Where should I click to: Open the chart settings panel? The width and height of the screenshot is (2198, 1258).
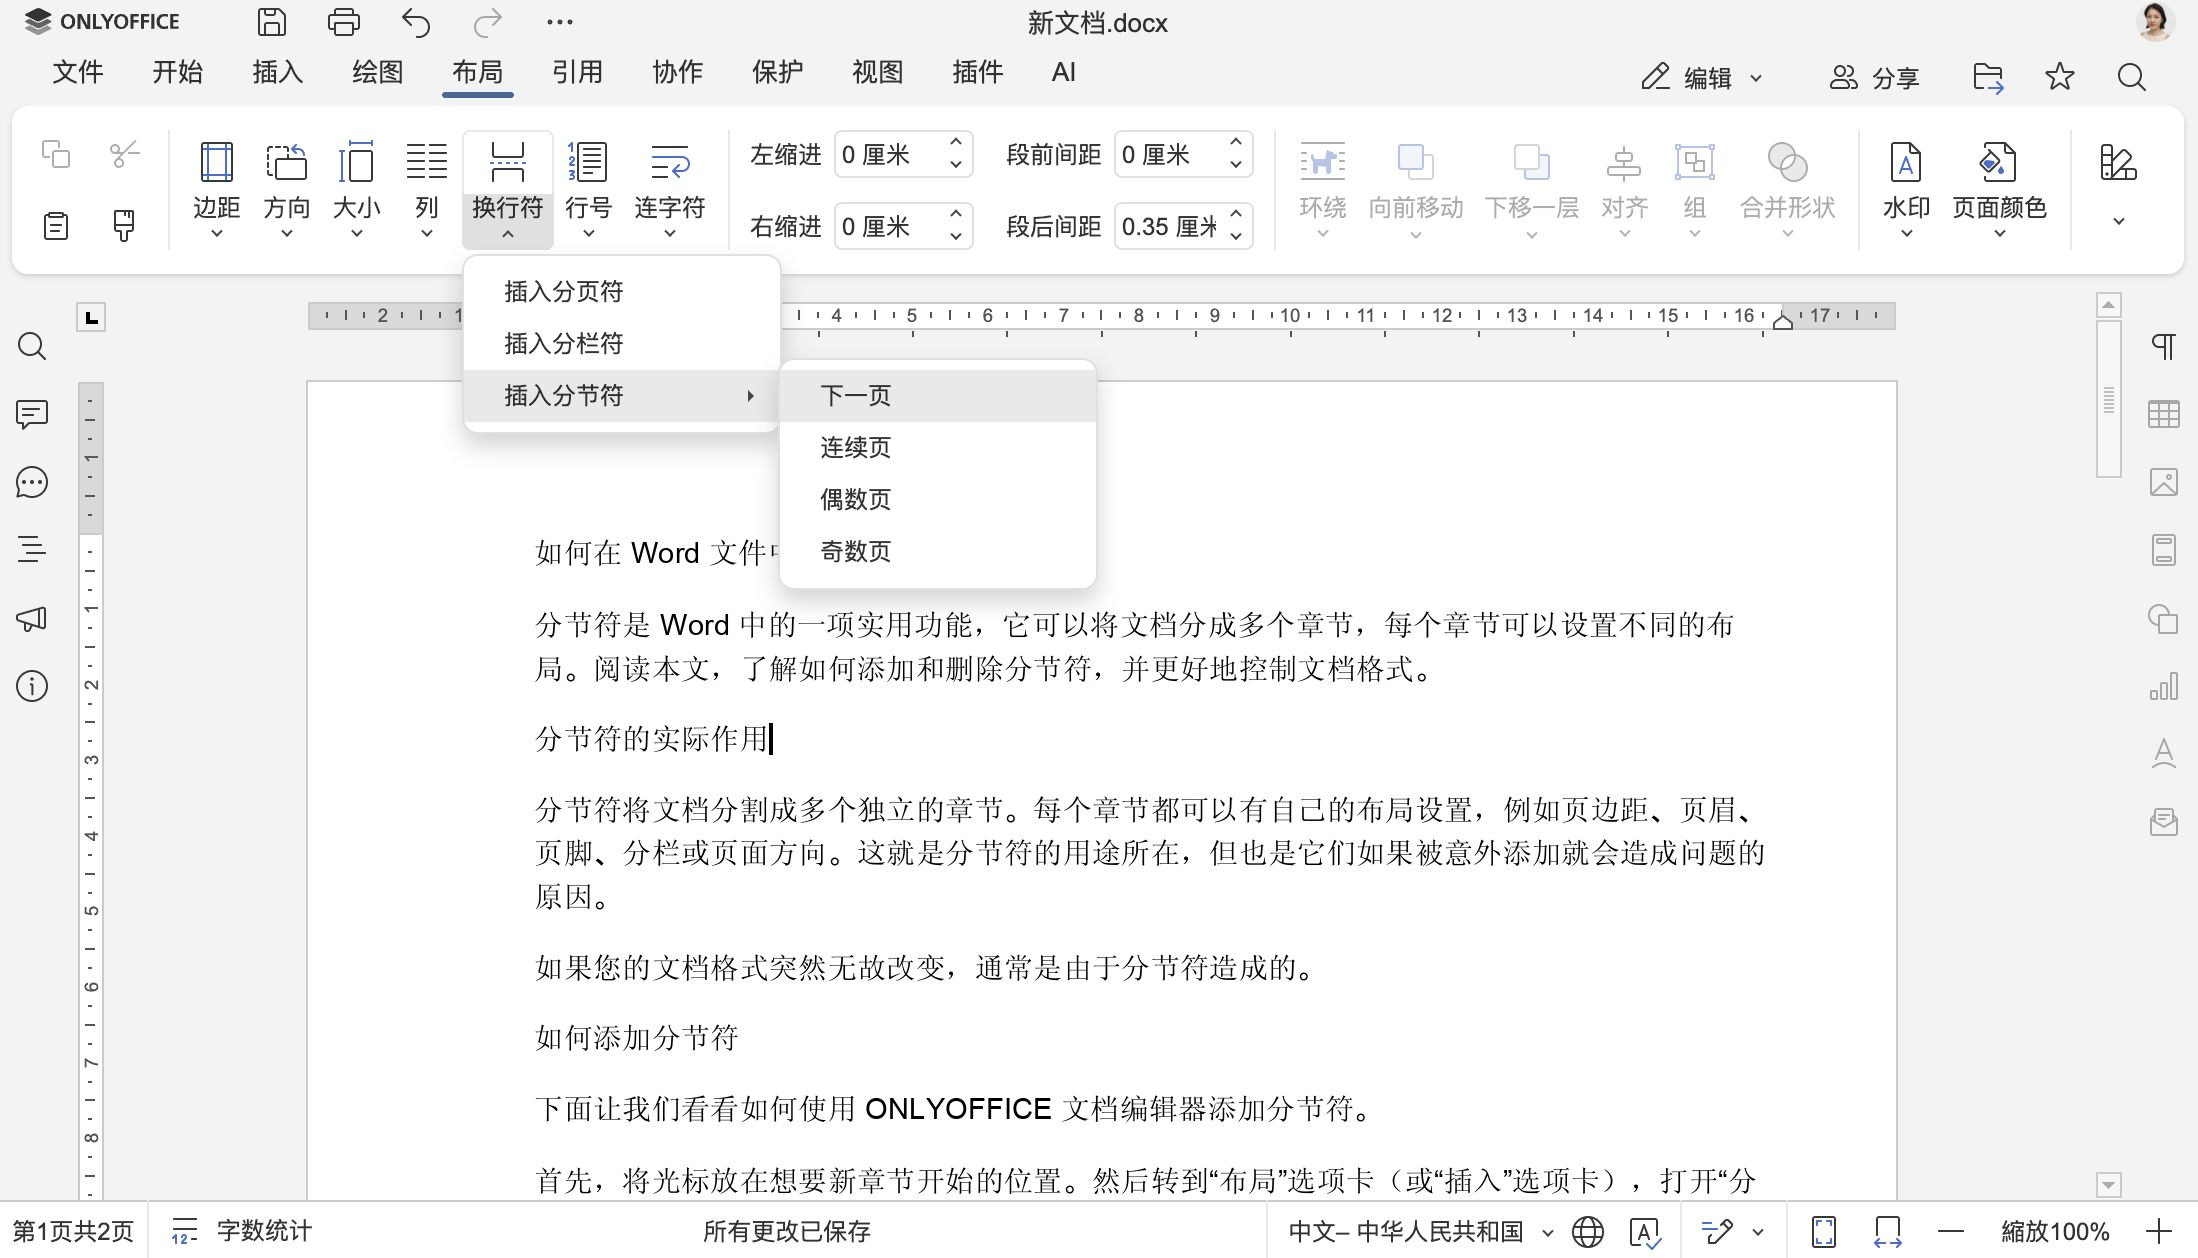[2164, 686]
